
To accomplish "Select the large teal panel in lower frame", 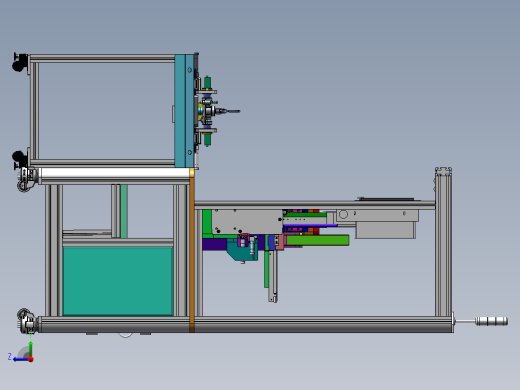I will click(118, 281).
